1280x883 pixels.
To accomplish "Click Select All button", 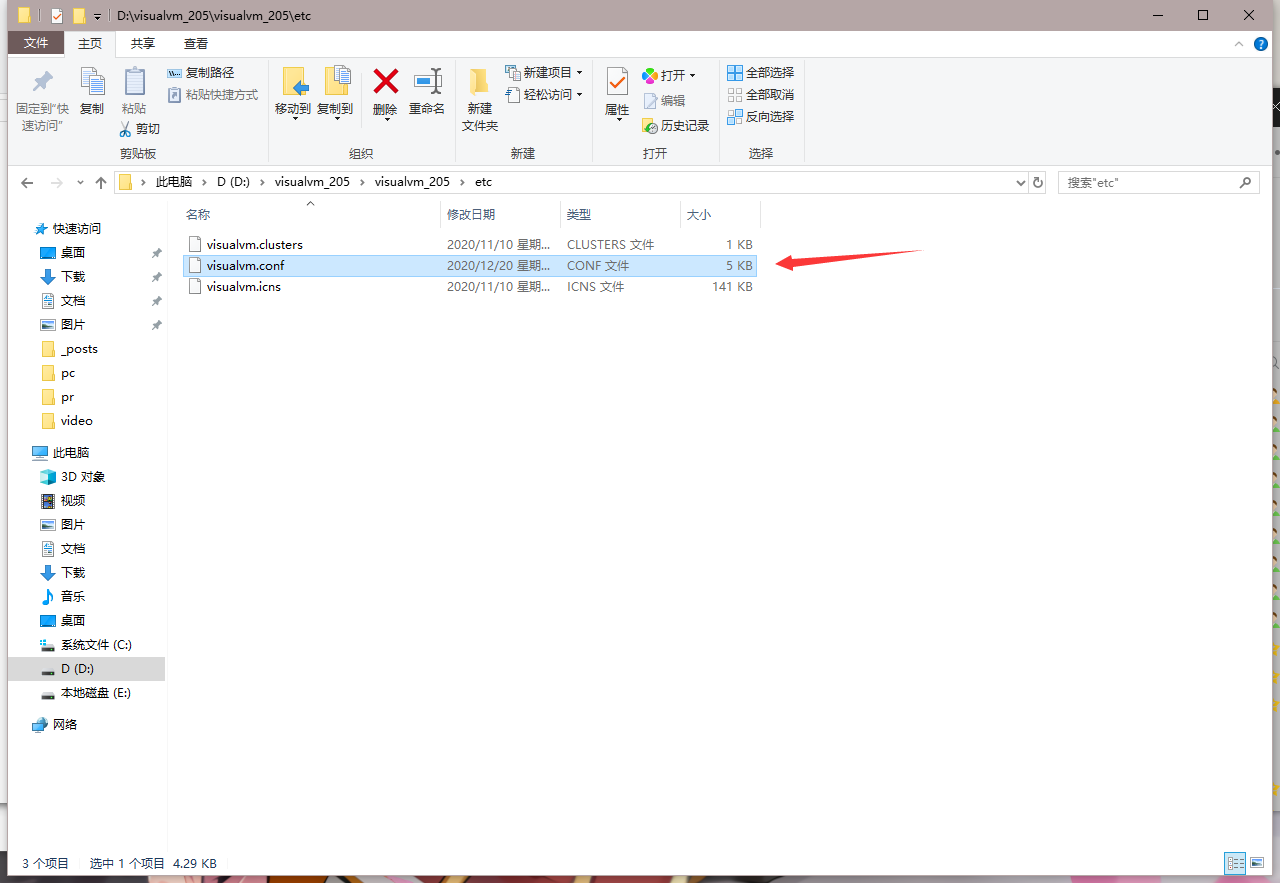I will point(760,73).
